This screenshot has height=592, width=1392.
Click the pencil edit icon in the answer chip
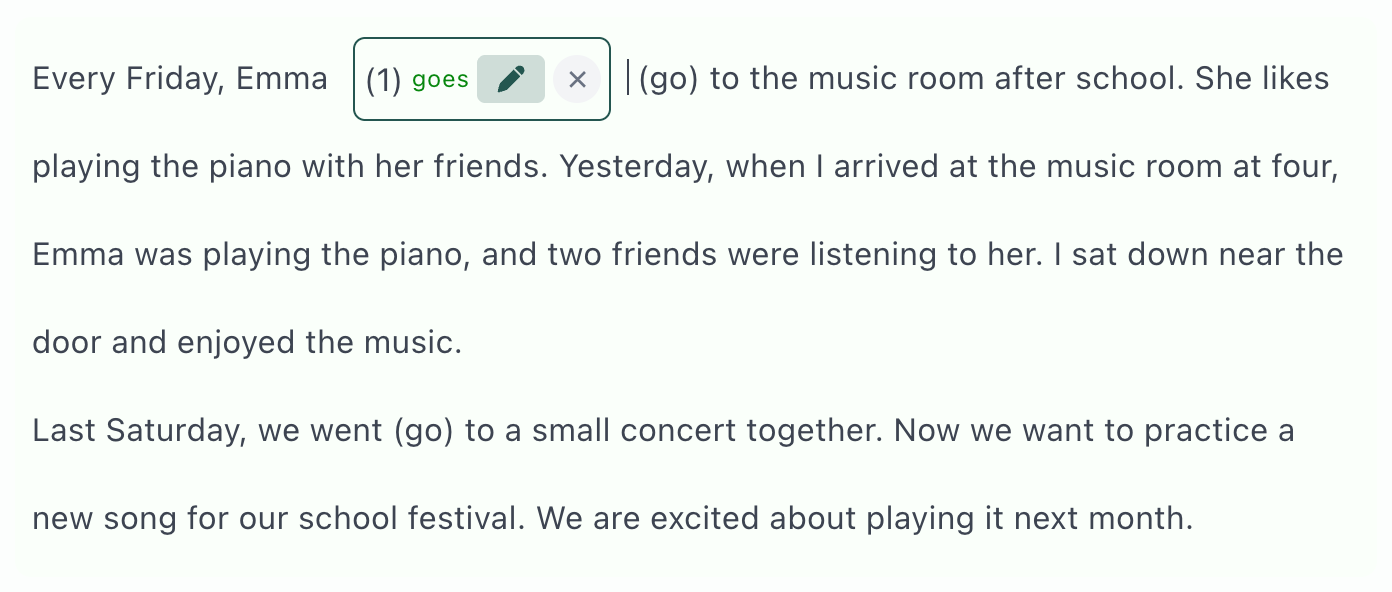(511, 79)
